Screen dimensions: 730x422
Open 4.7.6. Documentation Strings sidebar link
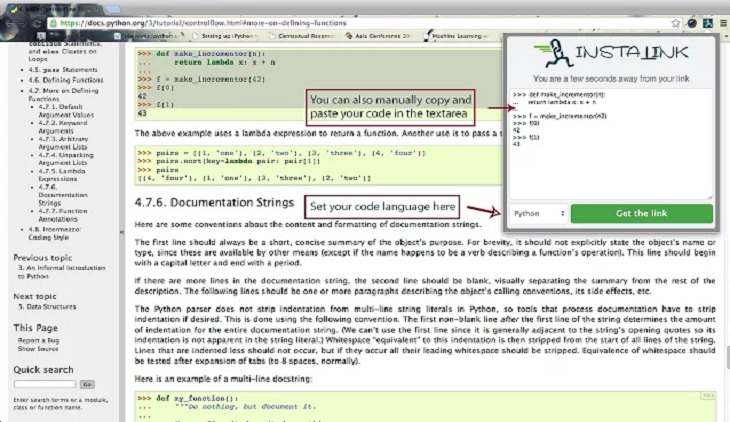point(63,195)
